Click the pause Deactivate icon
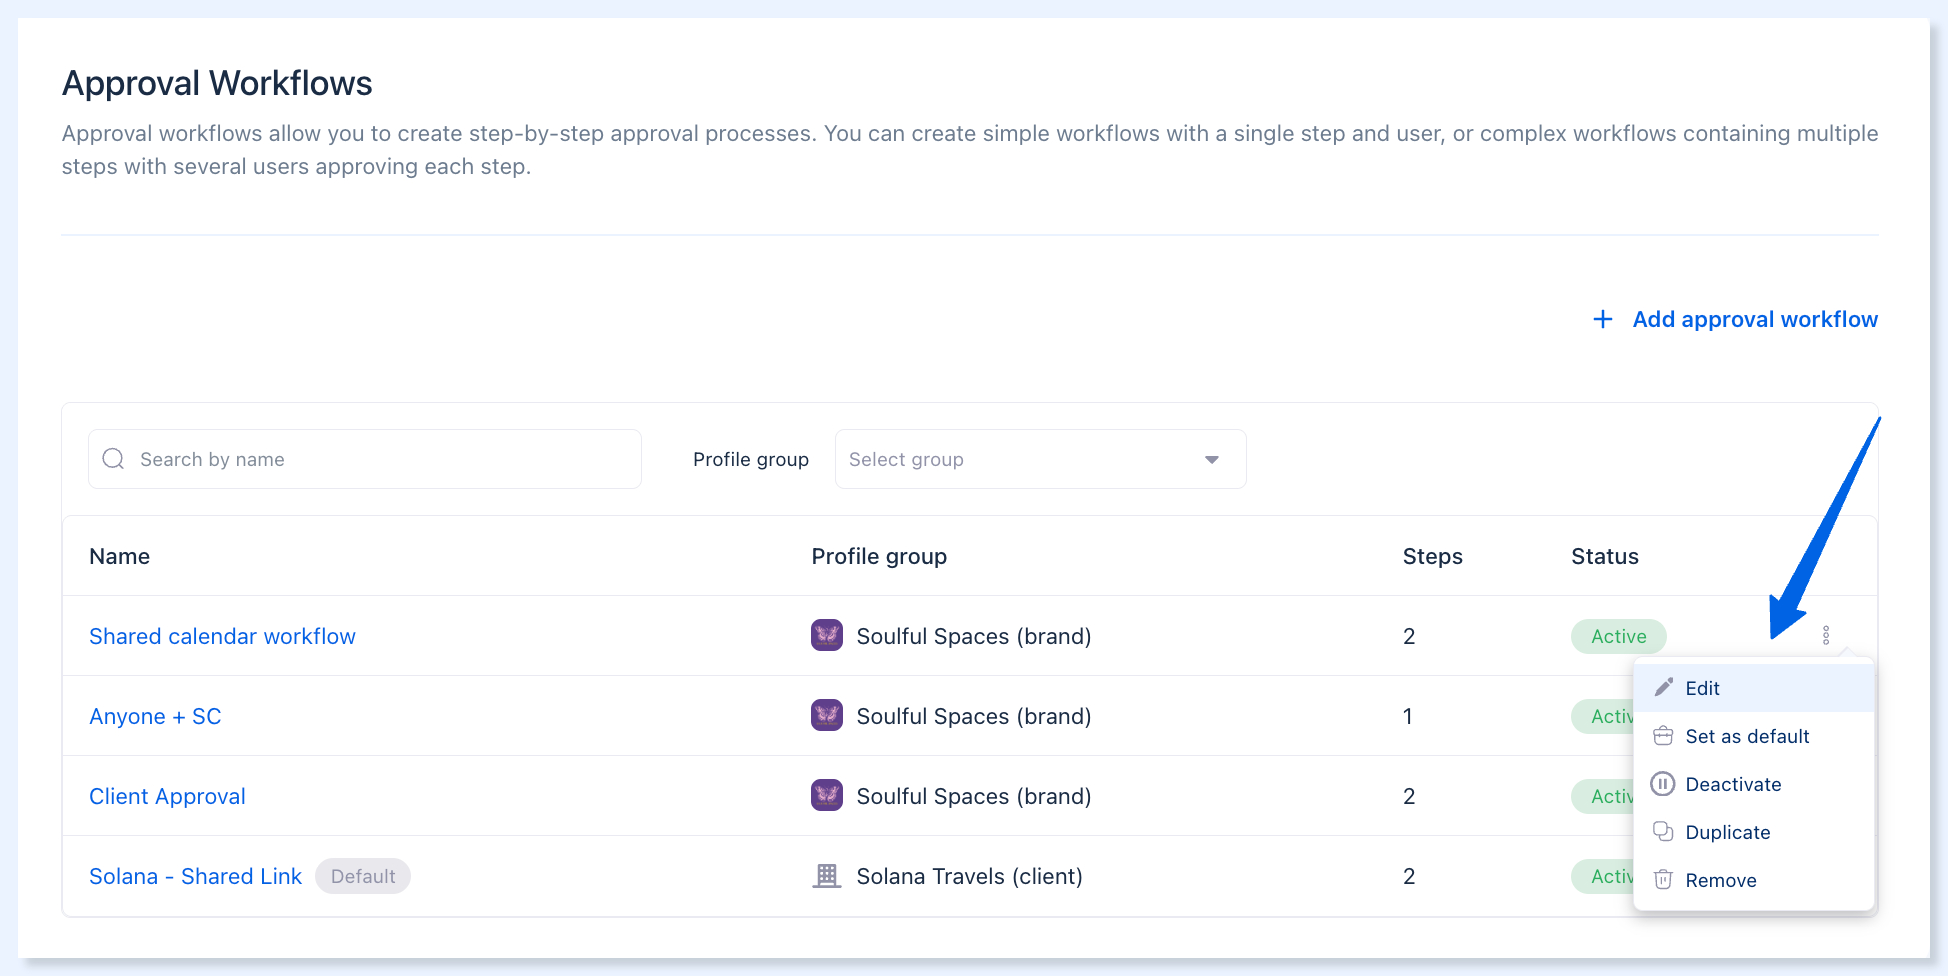The width and height of the screenshot is (1948, 976). coord(1663,784)
